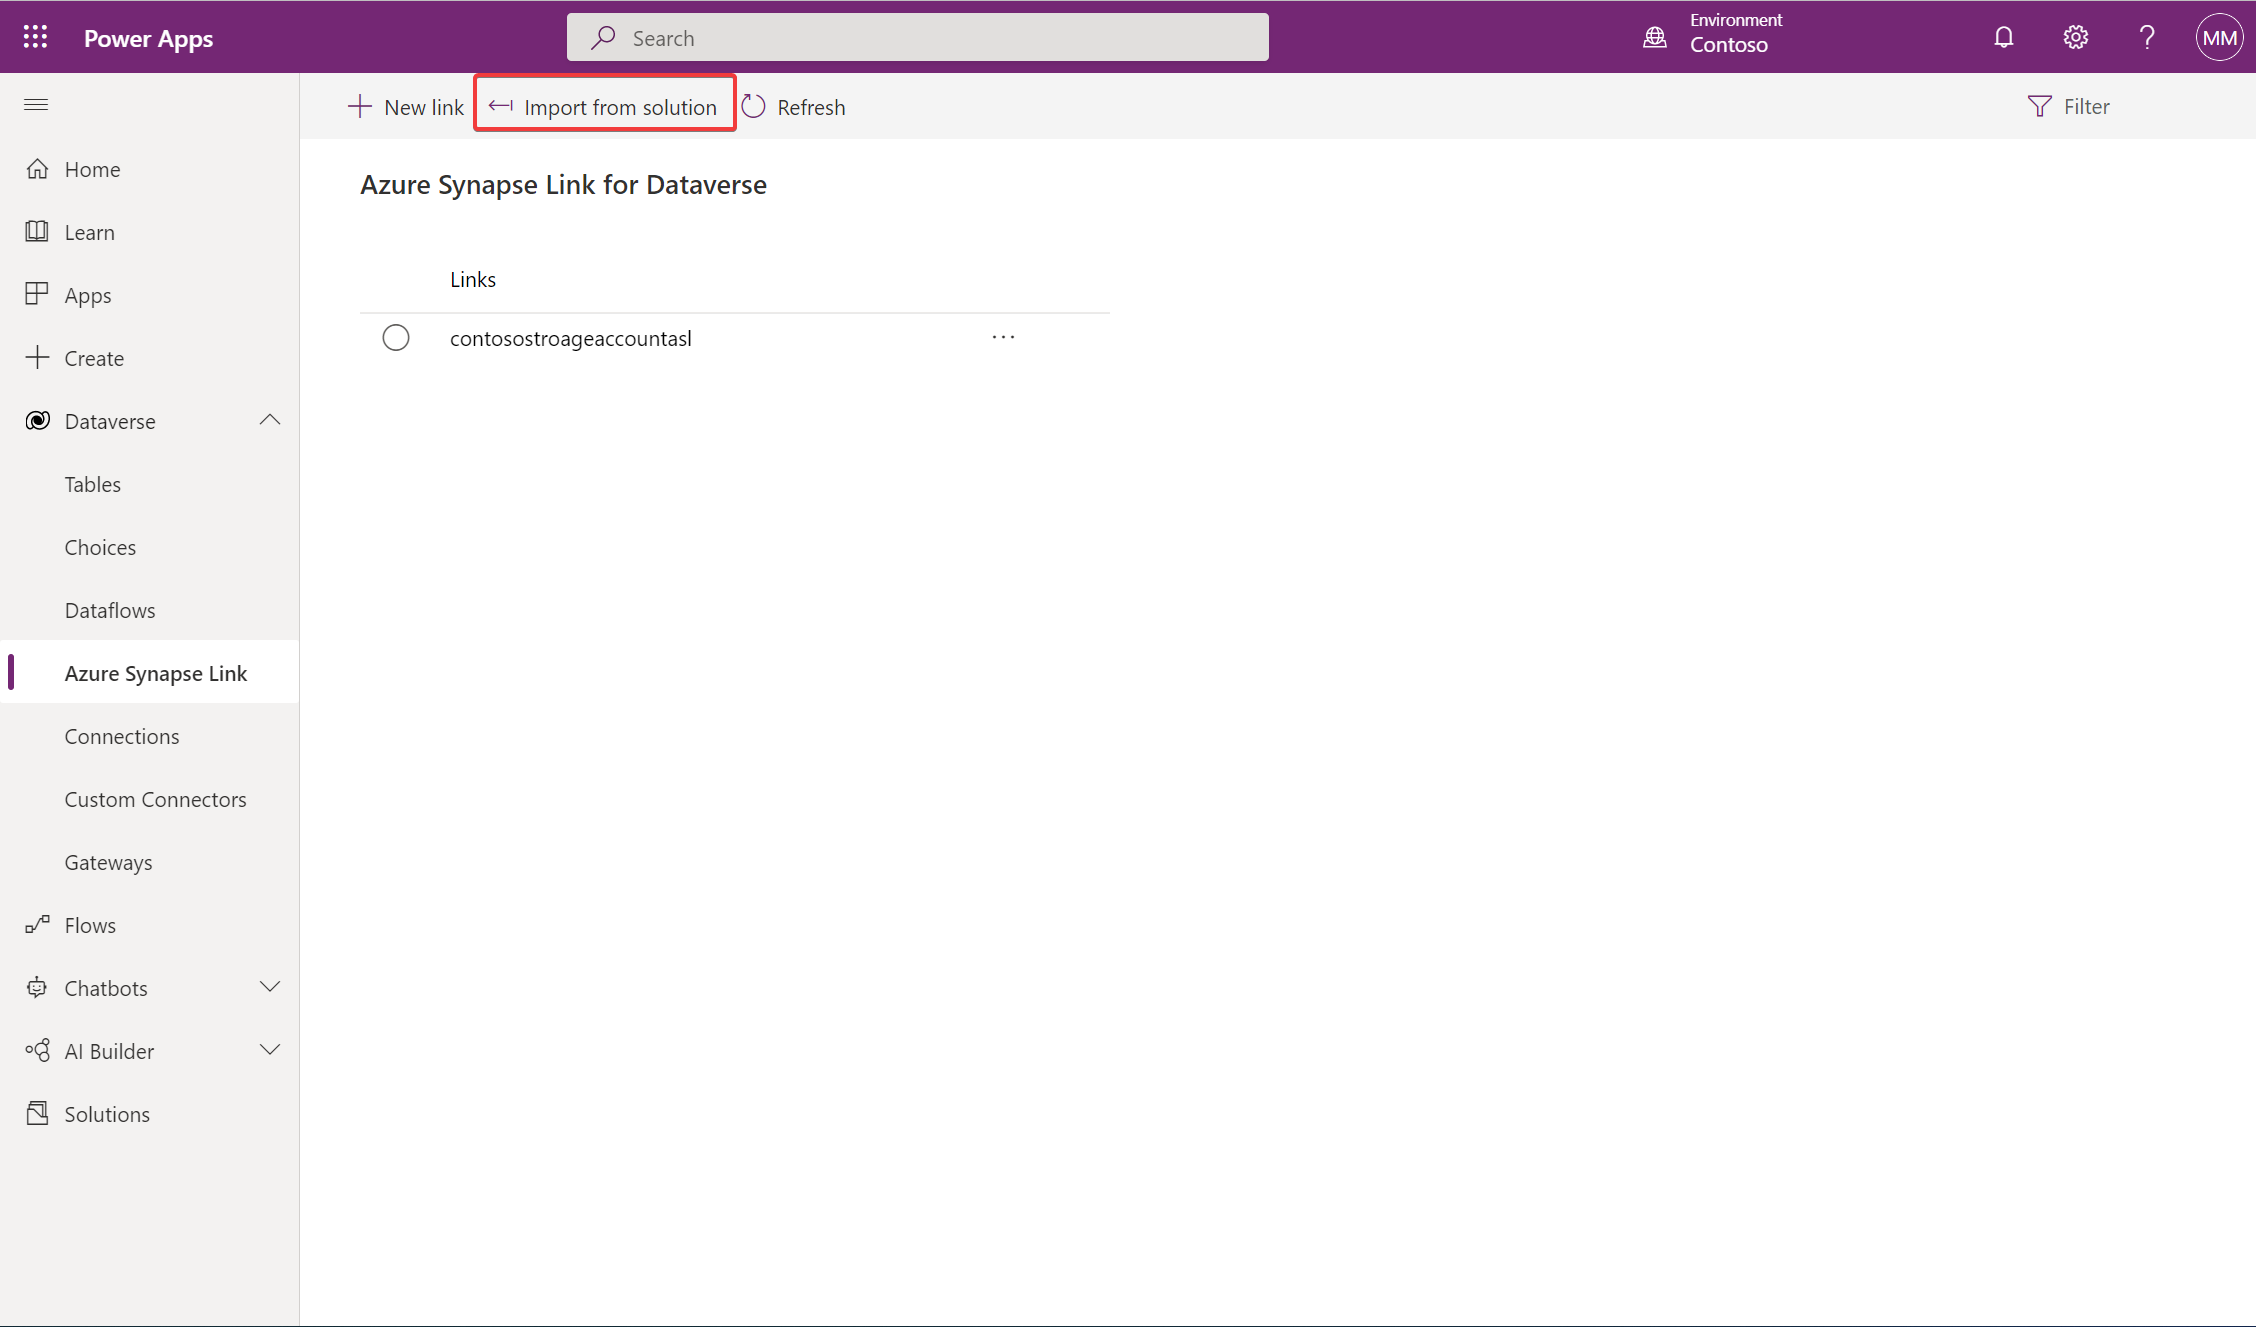The image size is (2256, 1327).
Task: Select the Tables tree item
Action: (x=90, y=482)
